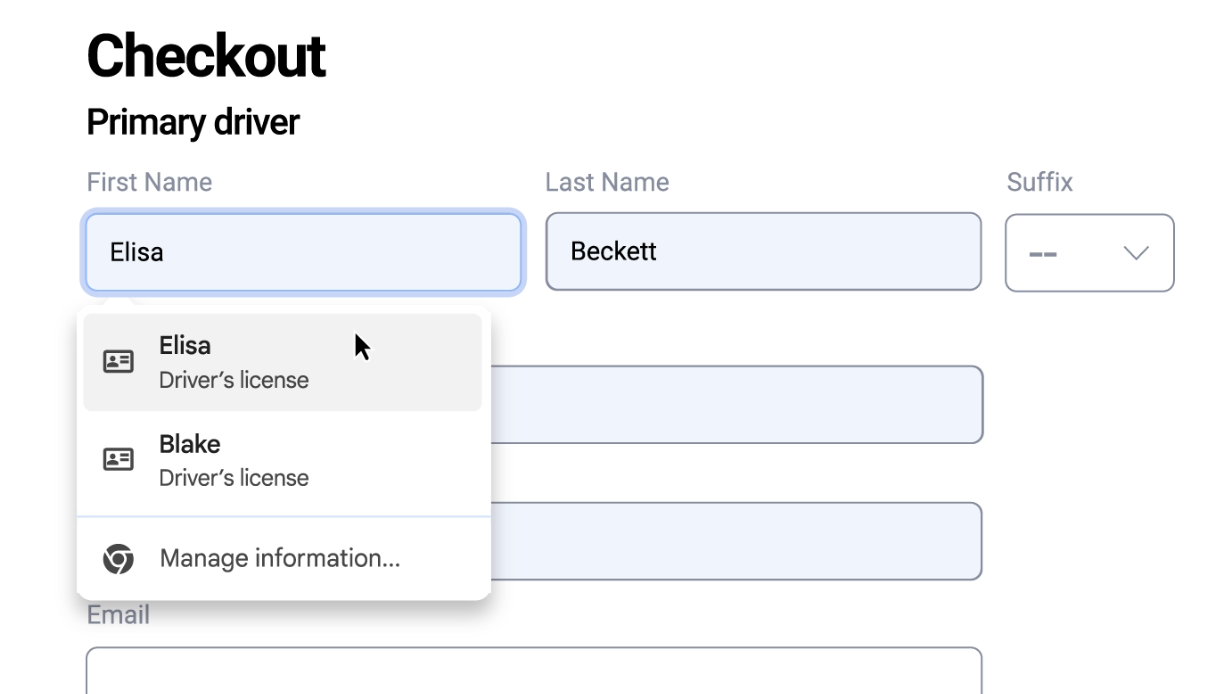
Task: Click the ID card icon beside Elisa
Action: coord(119,362)
